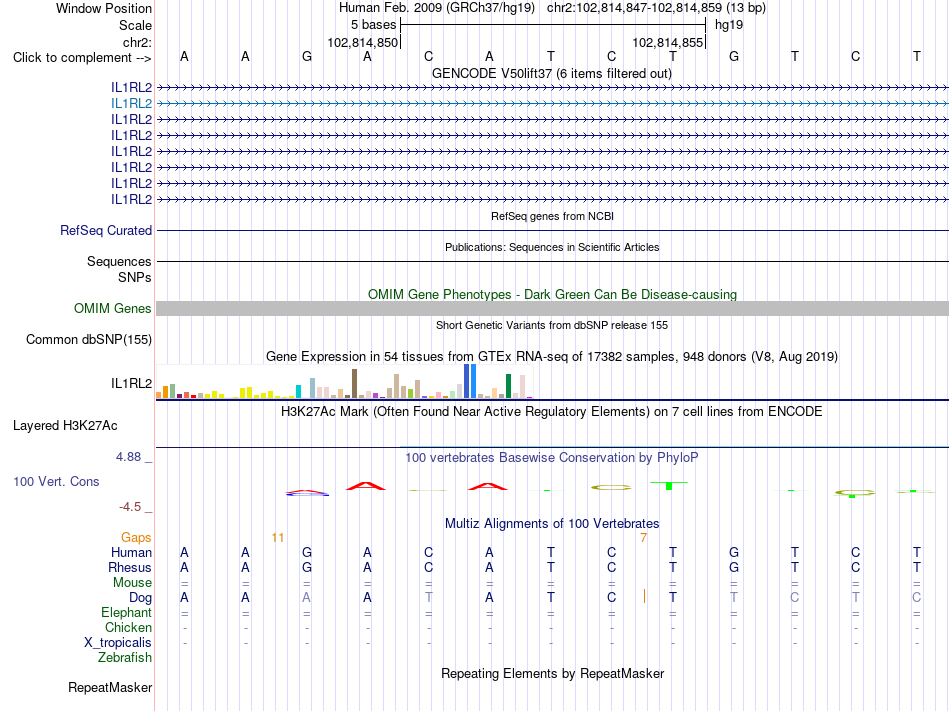Select the Mouse alignment row label
This screenshot has width=950, height=711.
pyautogui.click(x=132, y=583)
